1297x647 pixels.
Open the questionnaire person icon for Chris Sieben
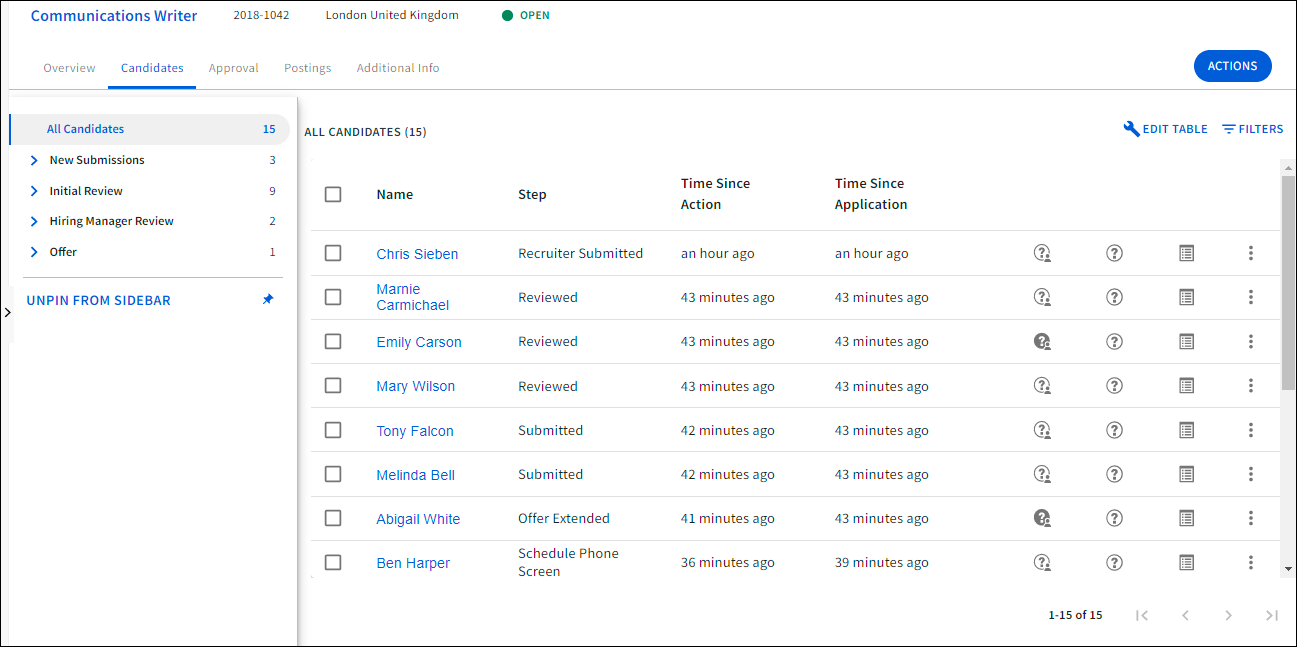pos(1042,253)
